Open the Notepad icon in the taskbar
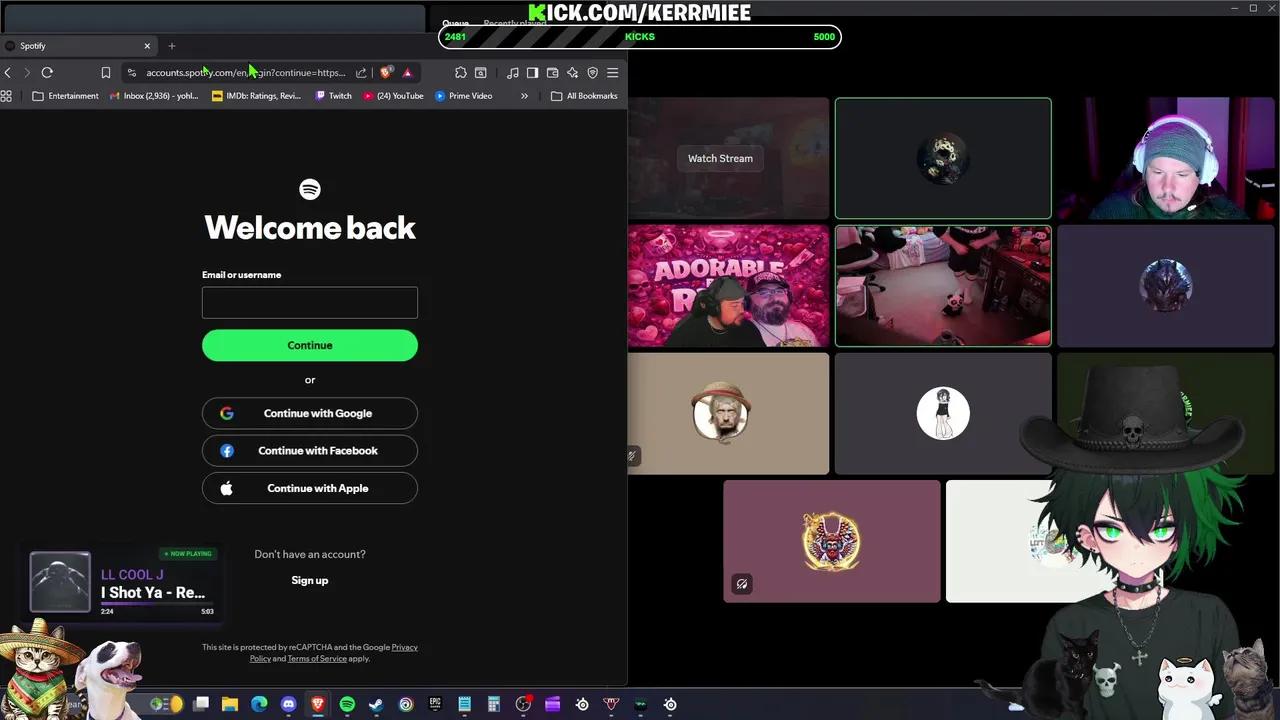Viewport: 1280px width, 720px height. click(464, 704)
